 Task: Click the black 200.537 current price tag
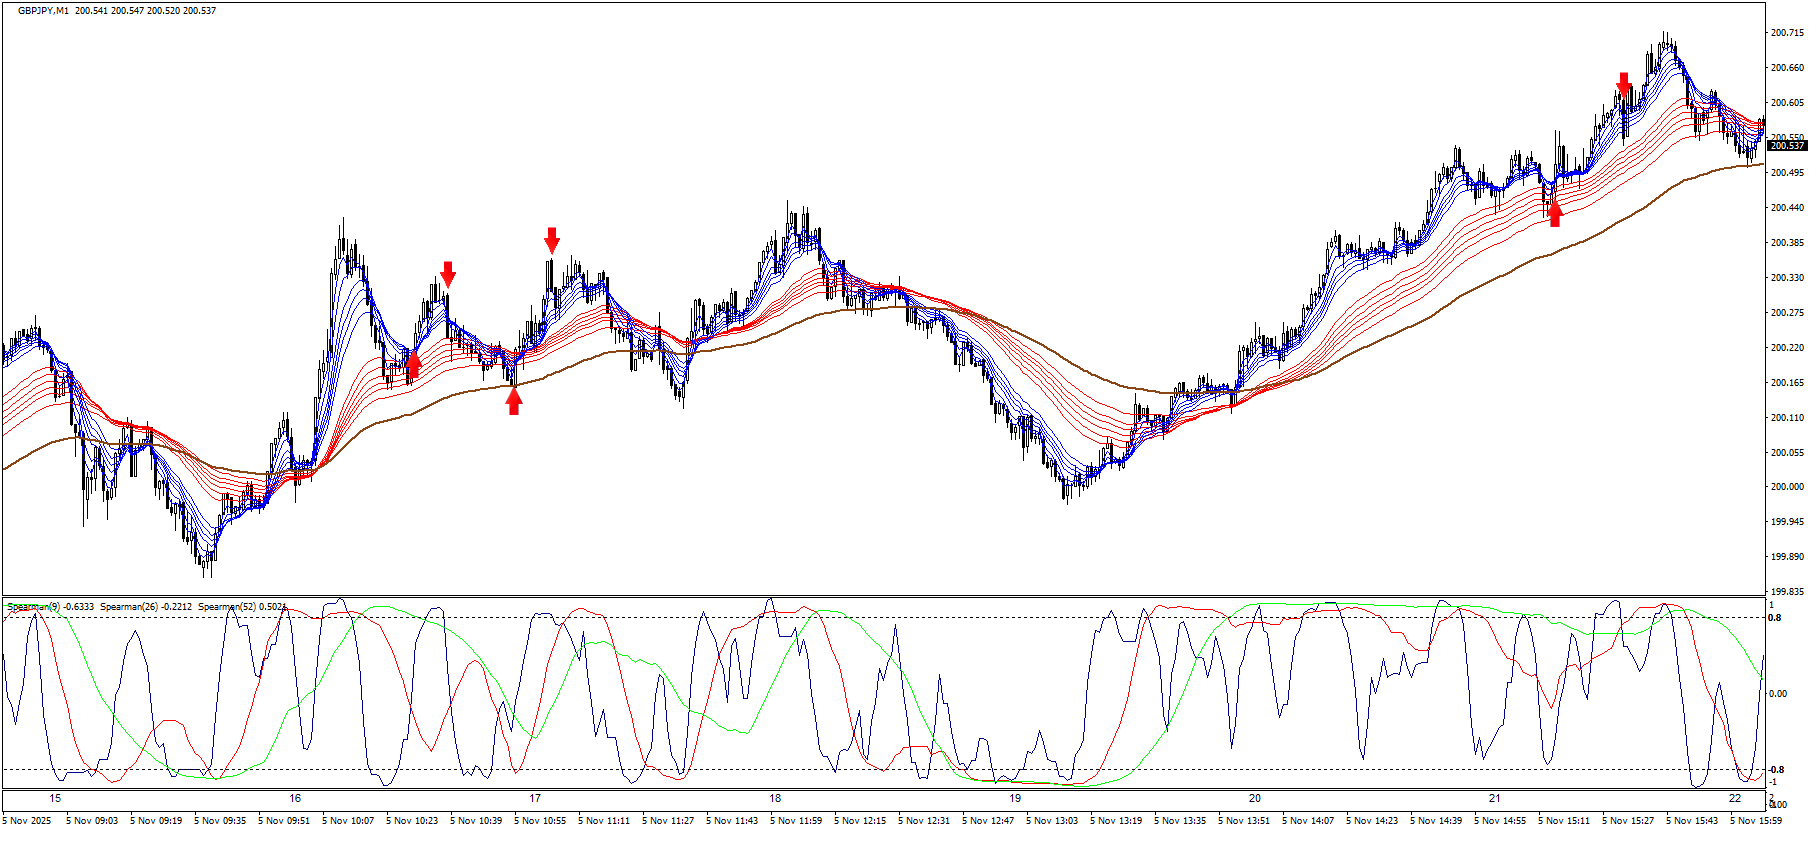pyautogui.click(x=1787, y=146)
